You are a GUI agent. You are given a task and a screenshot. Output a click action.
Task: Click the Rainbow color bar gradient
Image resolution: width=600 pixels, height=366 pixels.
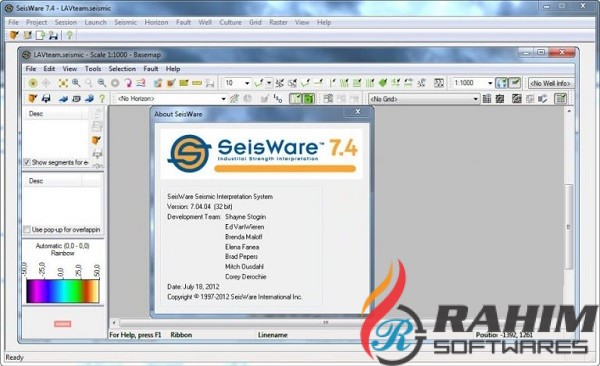click(x=63, y=291)
